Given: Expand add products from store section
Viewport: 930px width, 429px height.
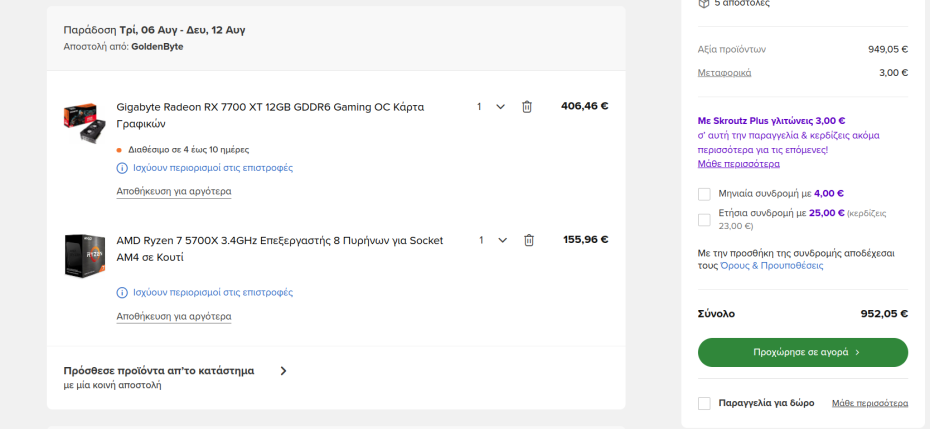Looking at the screenshot, I should pyautogui.click(x=283, y=371).
